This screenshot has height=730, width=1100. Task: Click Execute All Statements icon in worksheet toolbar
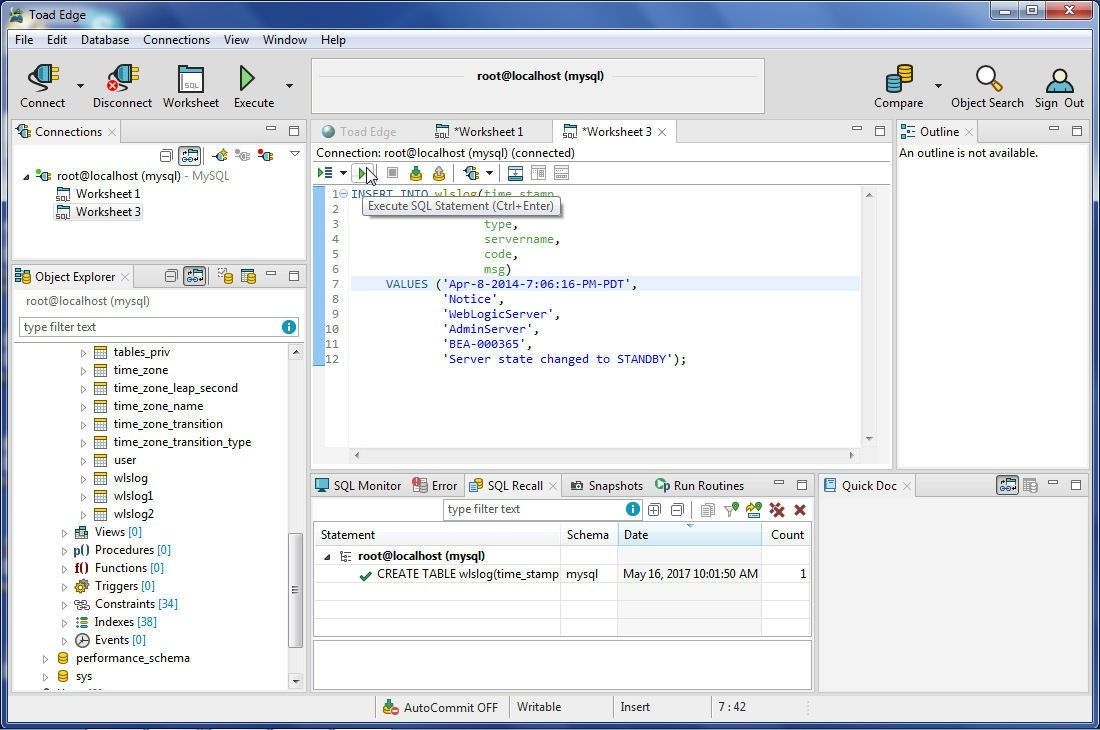pos(325,173)
